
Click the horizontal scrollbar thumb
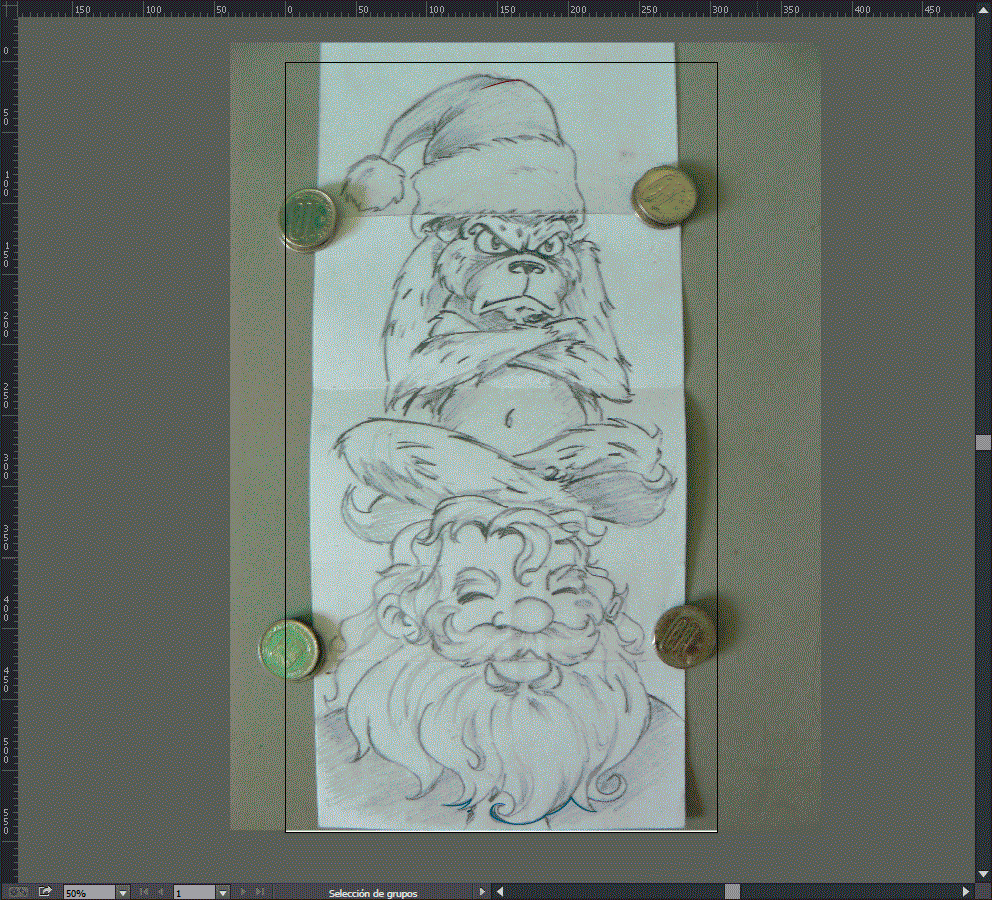732,892
